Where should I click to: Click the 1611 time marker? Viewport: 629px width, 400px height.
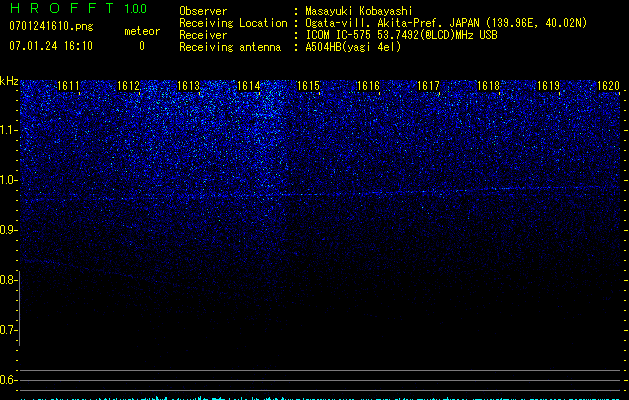[x=69, y=86]
